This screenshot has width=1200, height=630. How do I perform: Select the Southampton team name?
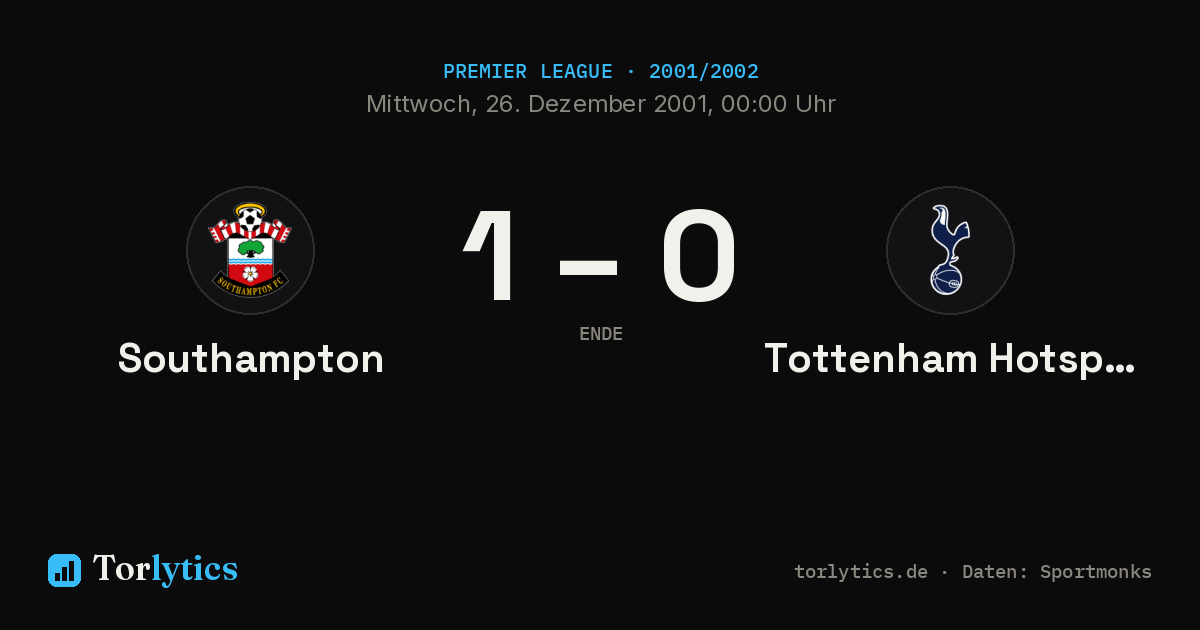click(x=251, y=358)
